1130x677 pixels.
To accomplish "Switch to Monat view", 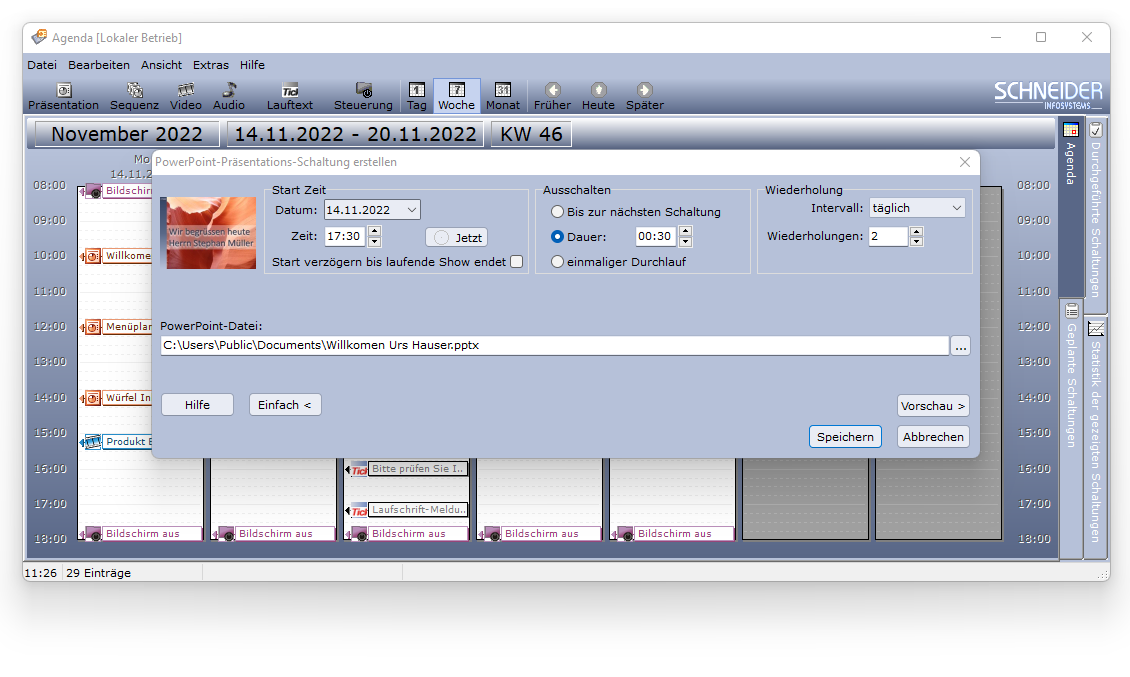I will click(503, 97).
